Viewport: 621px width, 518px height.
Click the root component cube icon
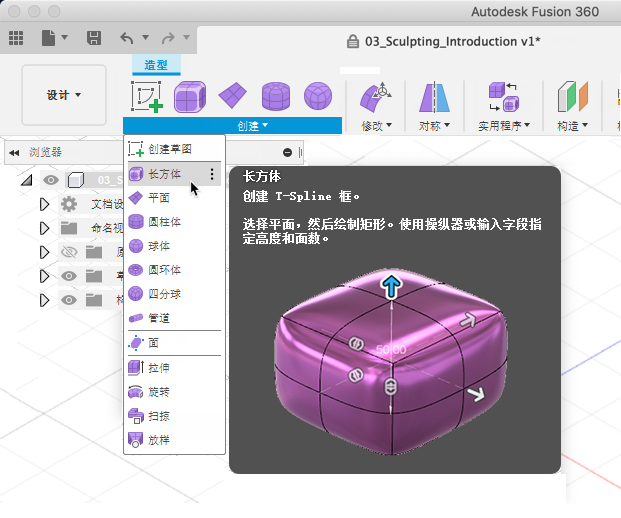point(76,180)
